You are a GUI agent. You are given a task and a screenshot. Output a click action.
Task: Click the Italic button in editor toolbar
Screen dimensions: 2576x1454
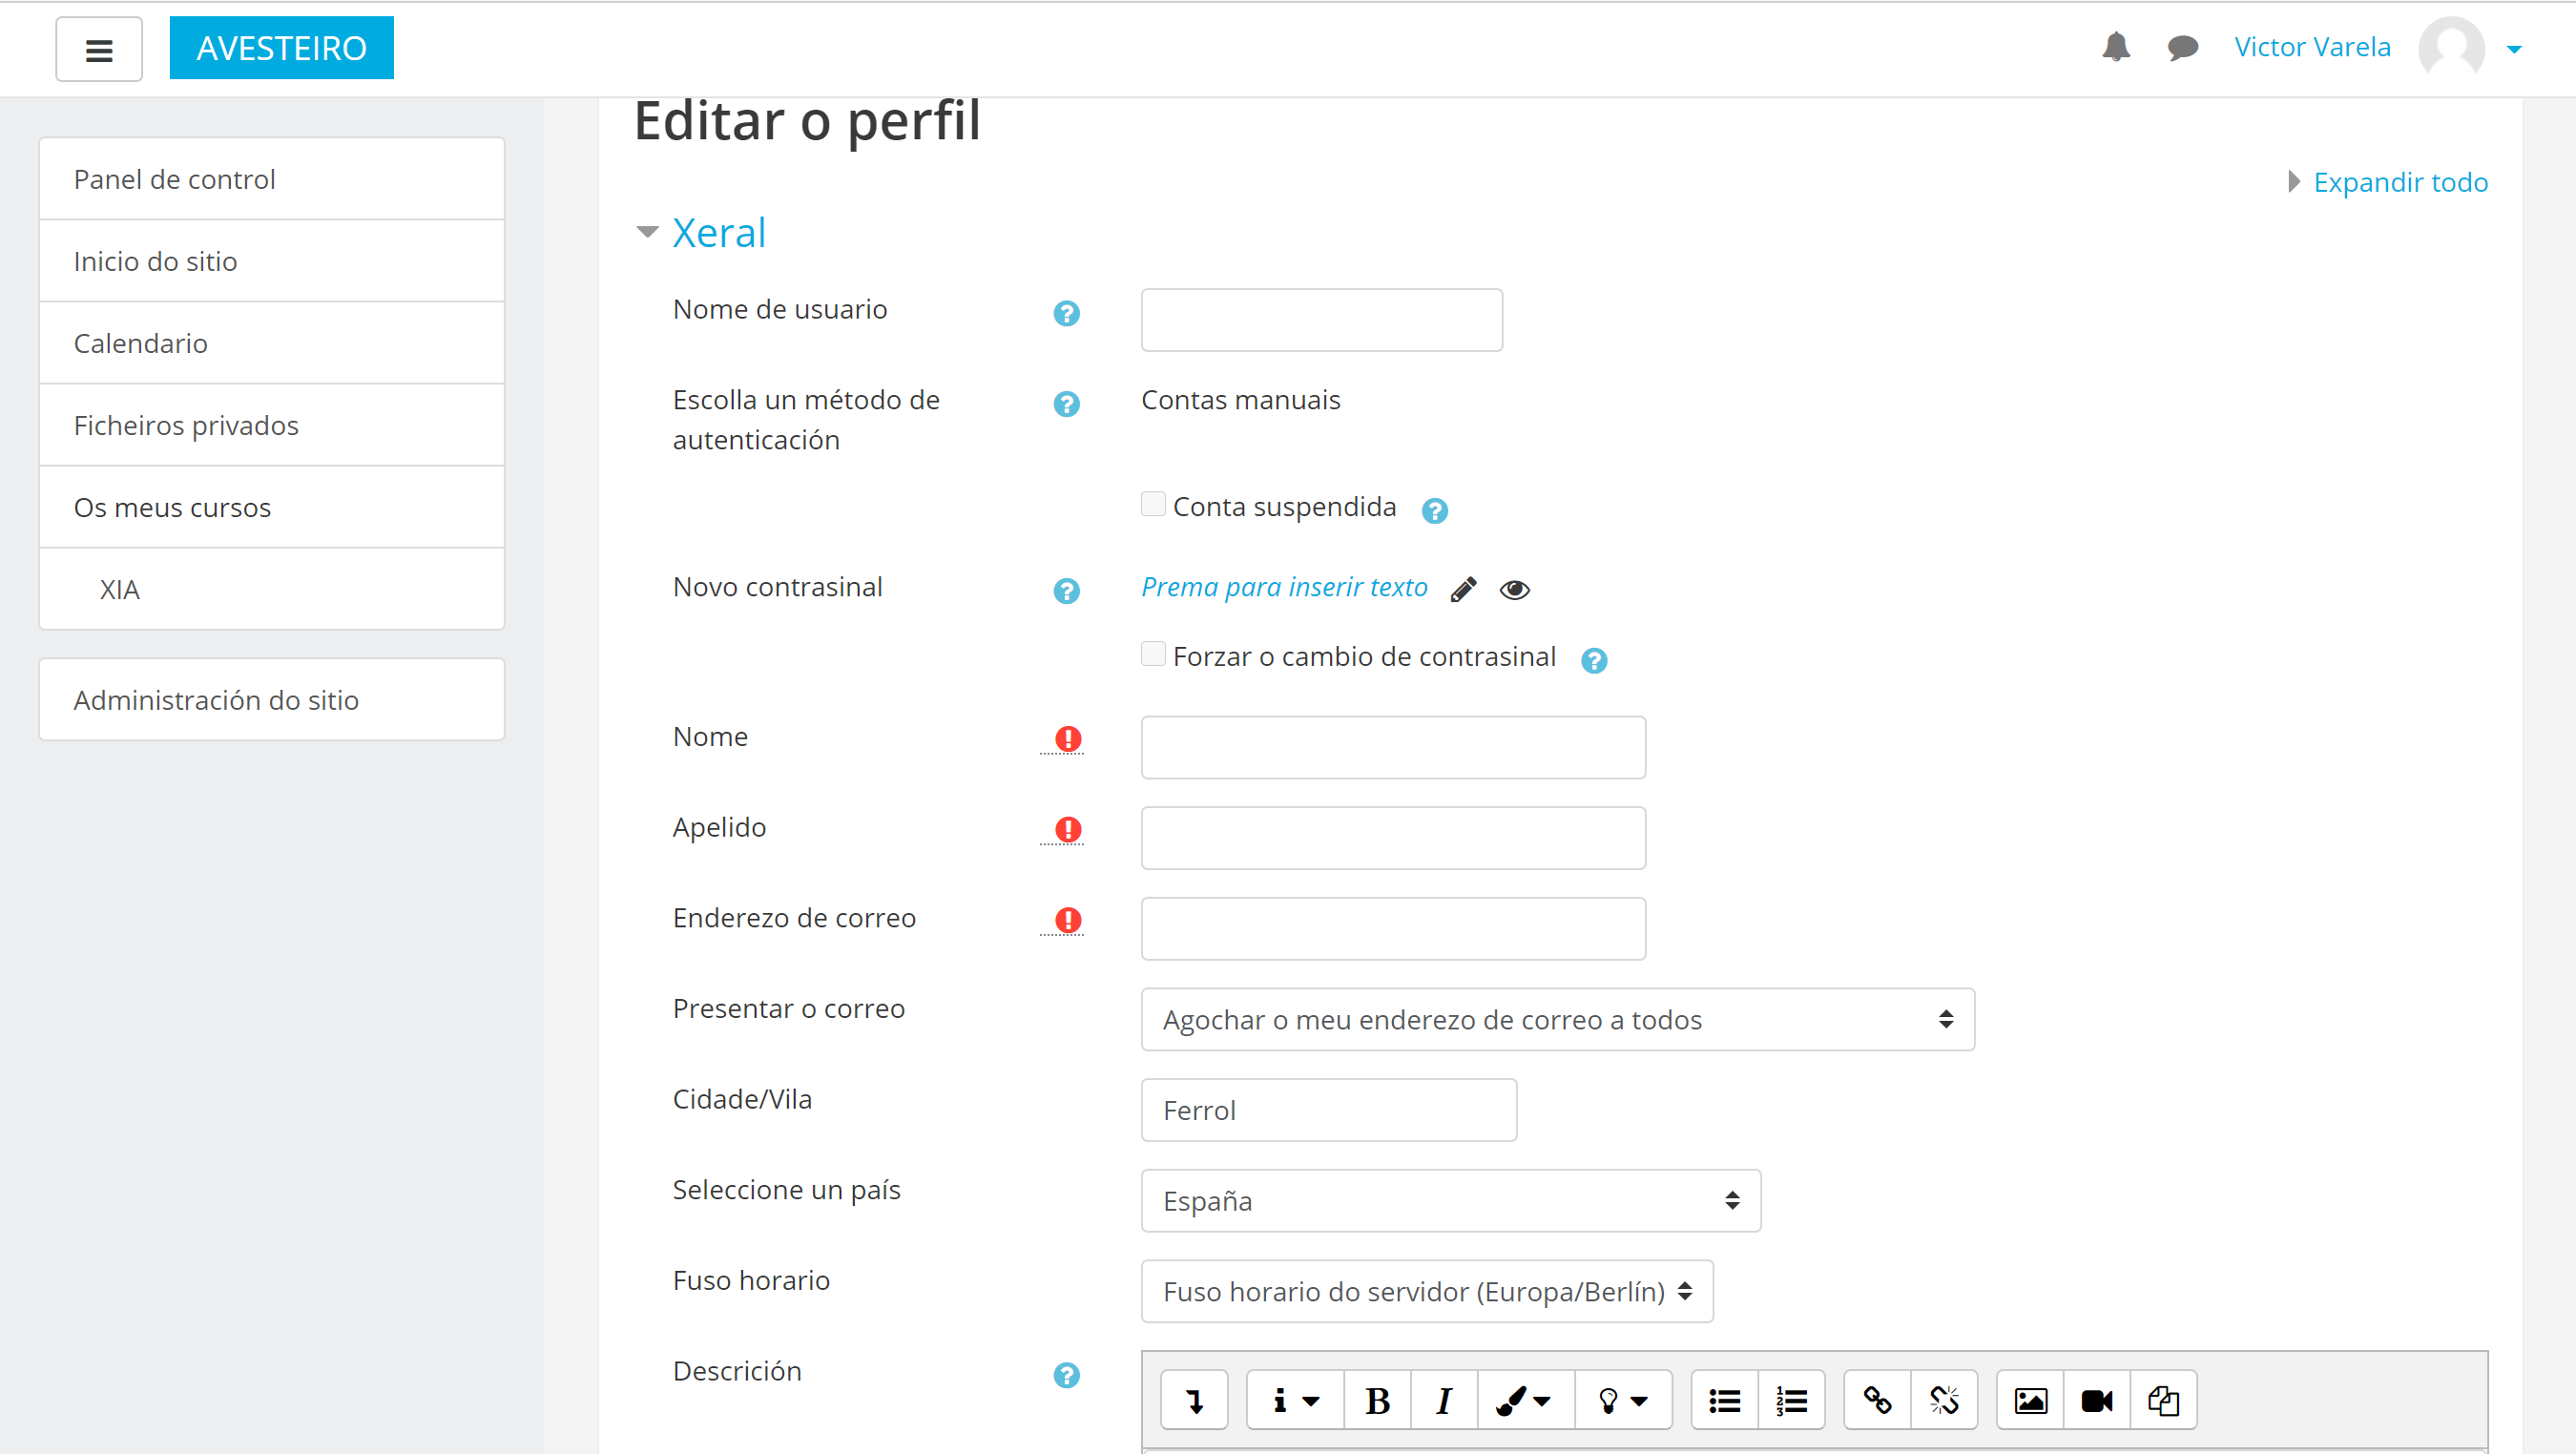pos(1443,1400)
